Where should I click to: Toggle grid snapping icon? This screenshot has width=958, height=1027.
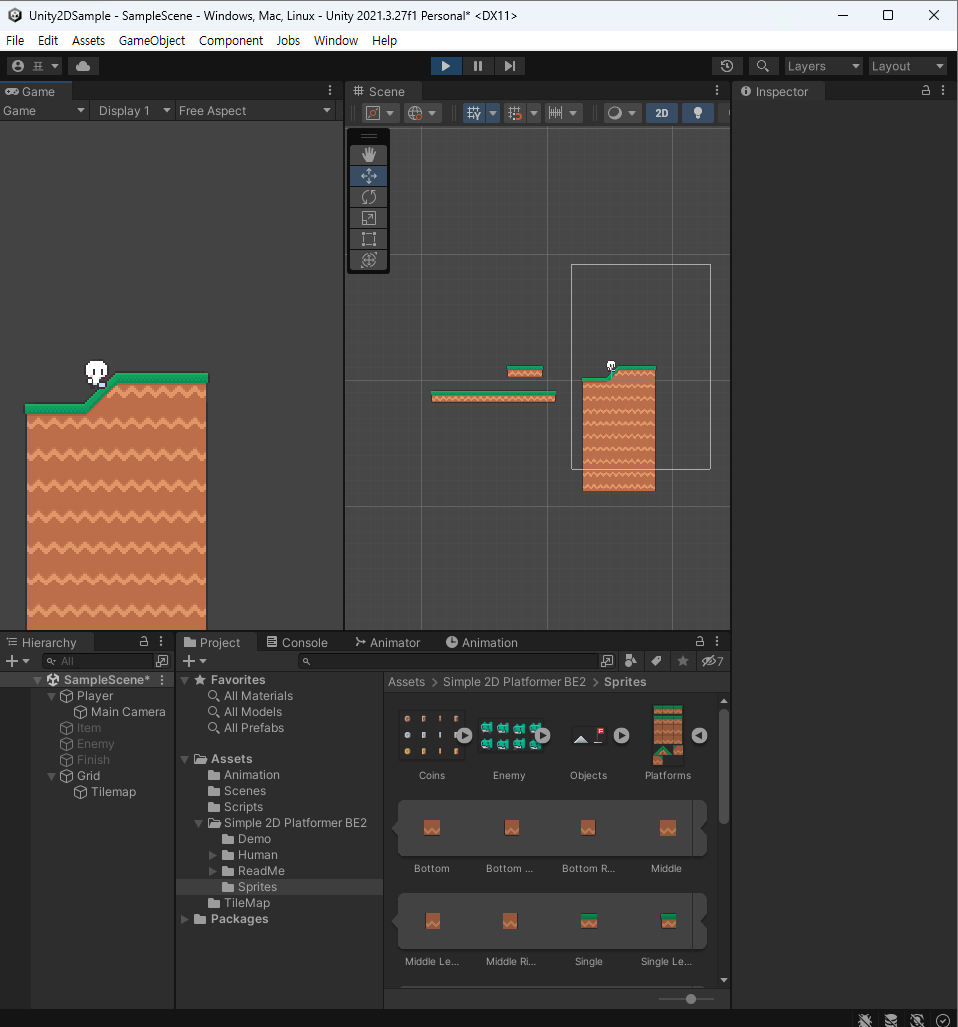point(515,113)
